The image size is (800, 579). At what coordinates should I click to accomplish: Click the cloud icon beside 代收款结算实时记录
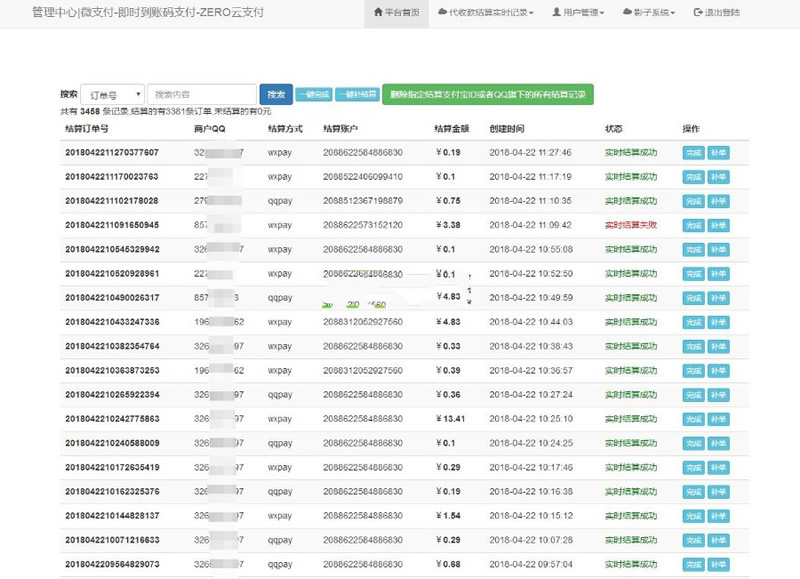tap(442, 13)
